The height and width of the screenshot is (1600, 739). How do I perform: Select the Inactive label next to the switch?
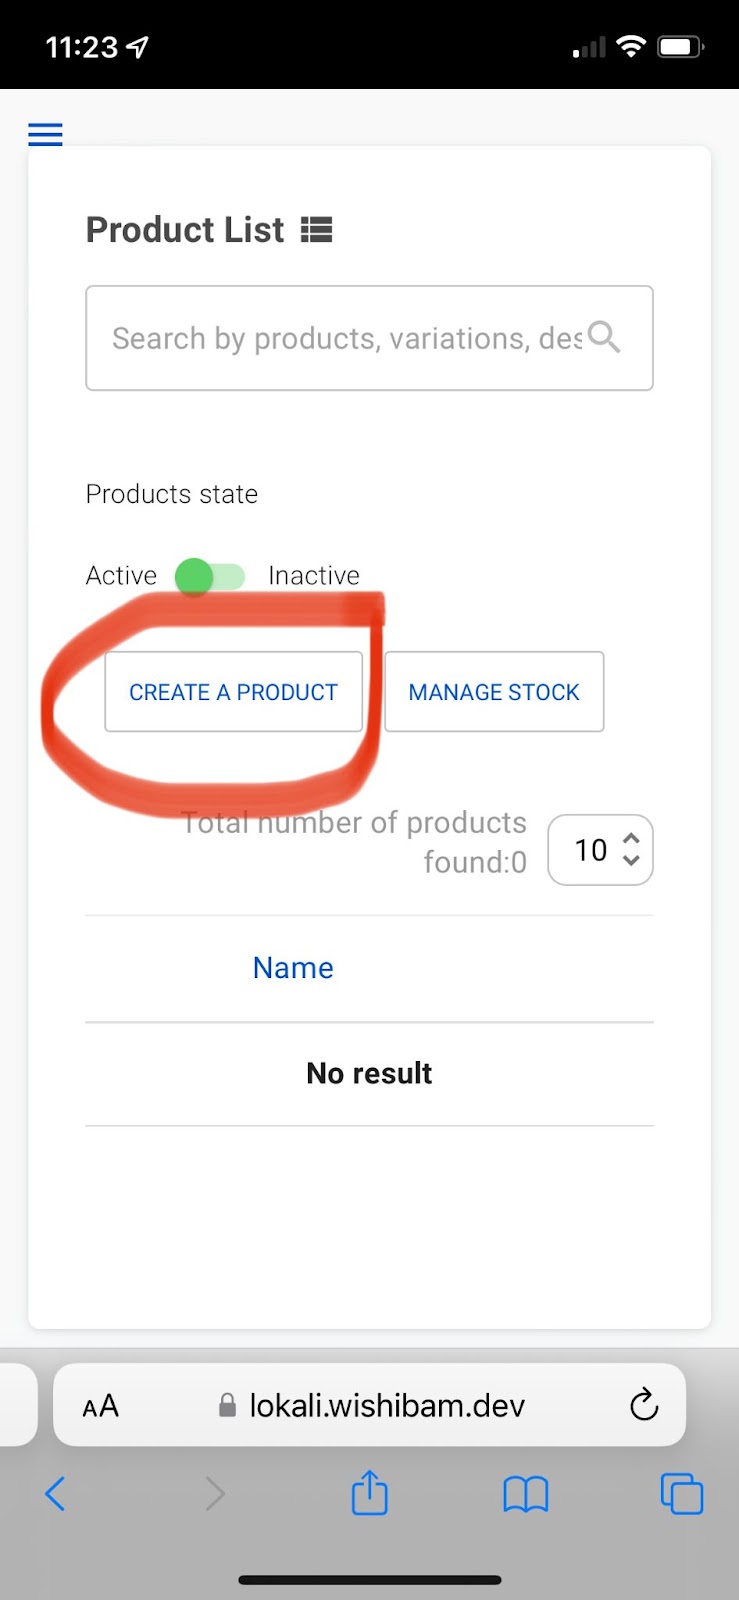coord(314,576)
